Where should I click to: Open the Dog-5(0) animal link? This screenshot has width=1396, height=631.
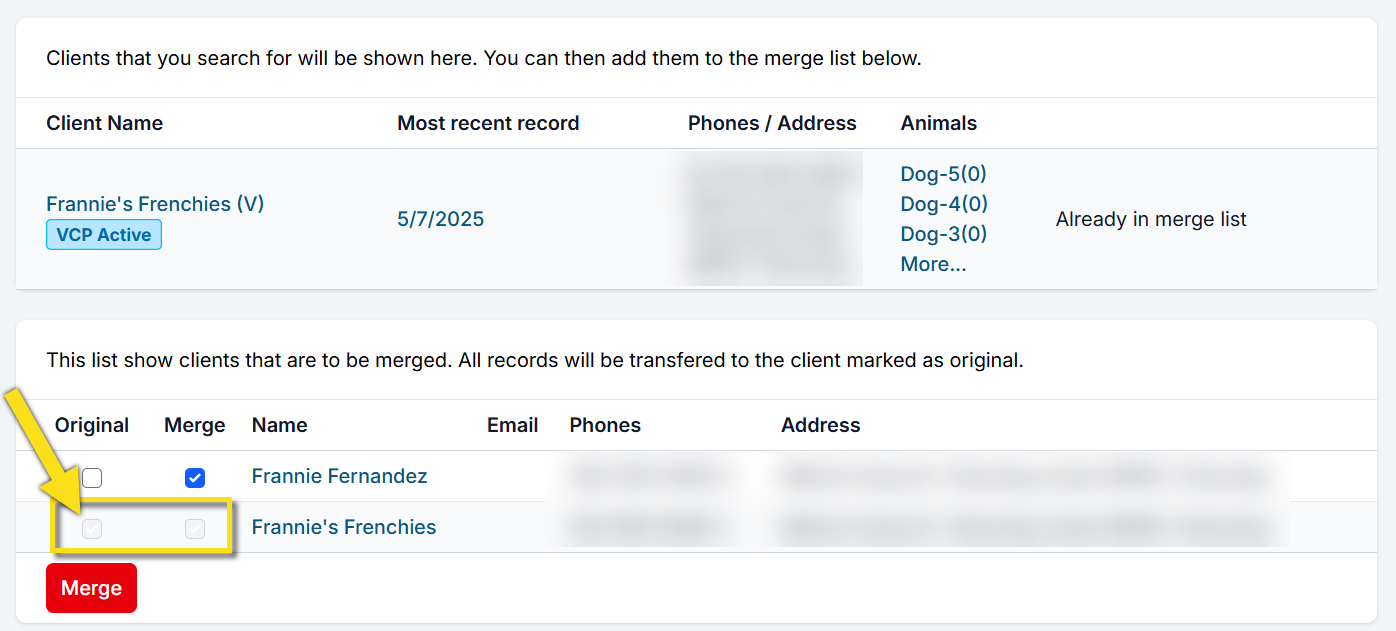pos(943,174)
